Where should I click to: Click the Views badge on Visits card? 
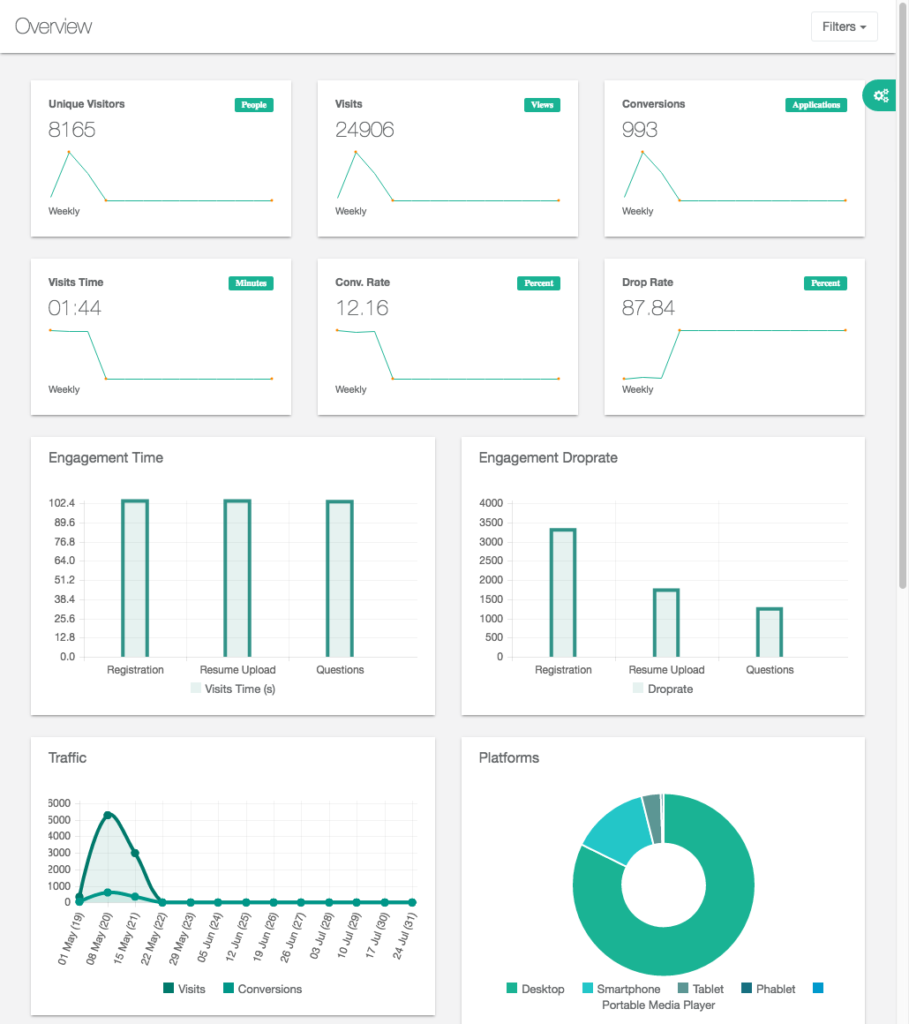(541, 105)
